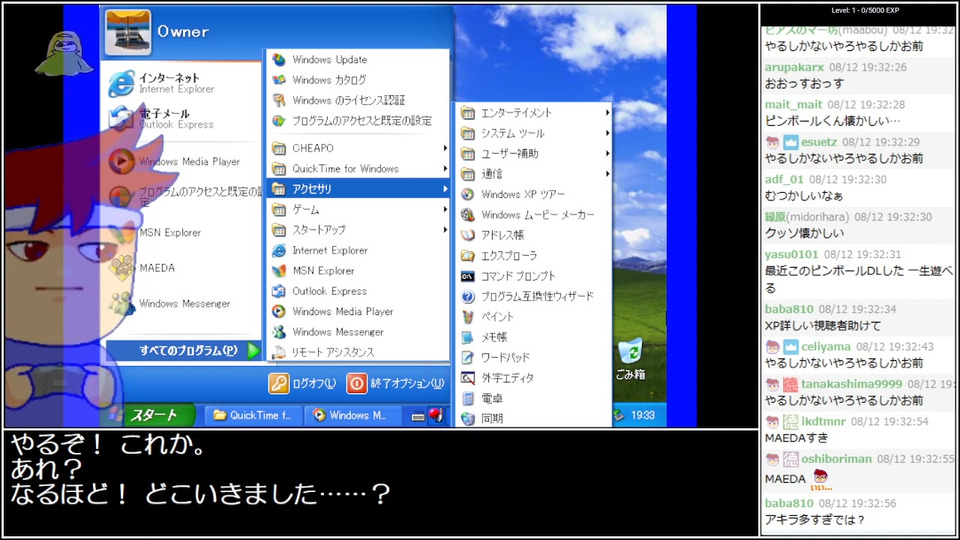This screenshot has height=540, width=960.
Task: Open プログラムのアクセスと既定の設定 in programs list
Action: click(x=358, y=121)
